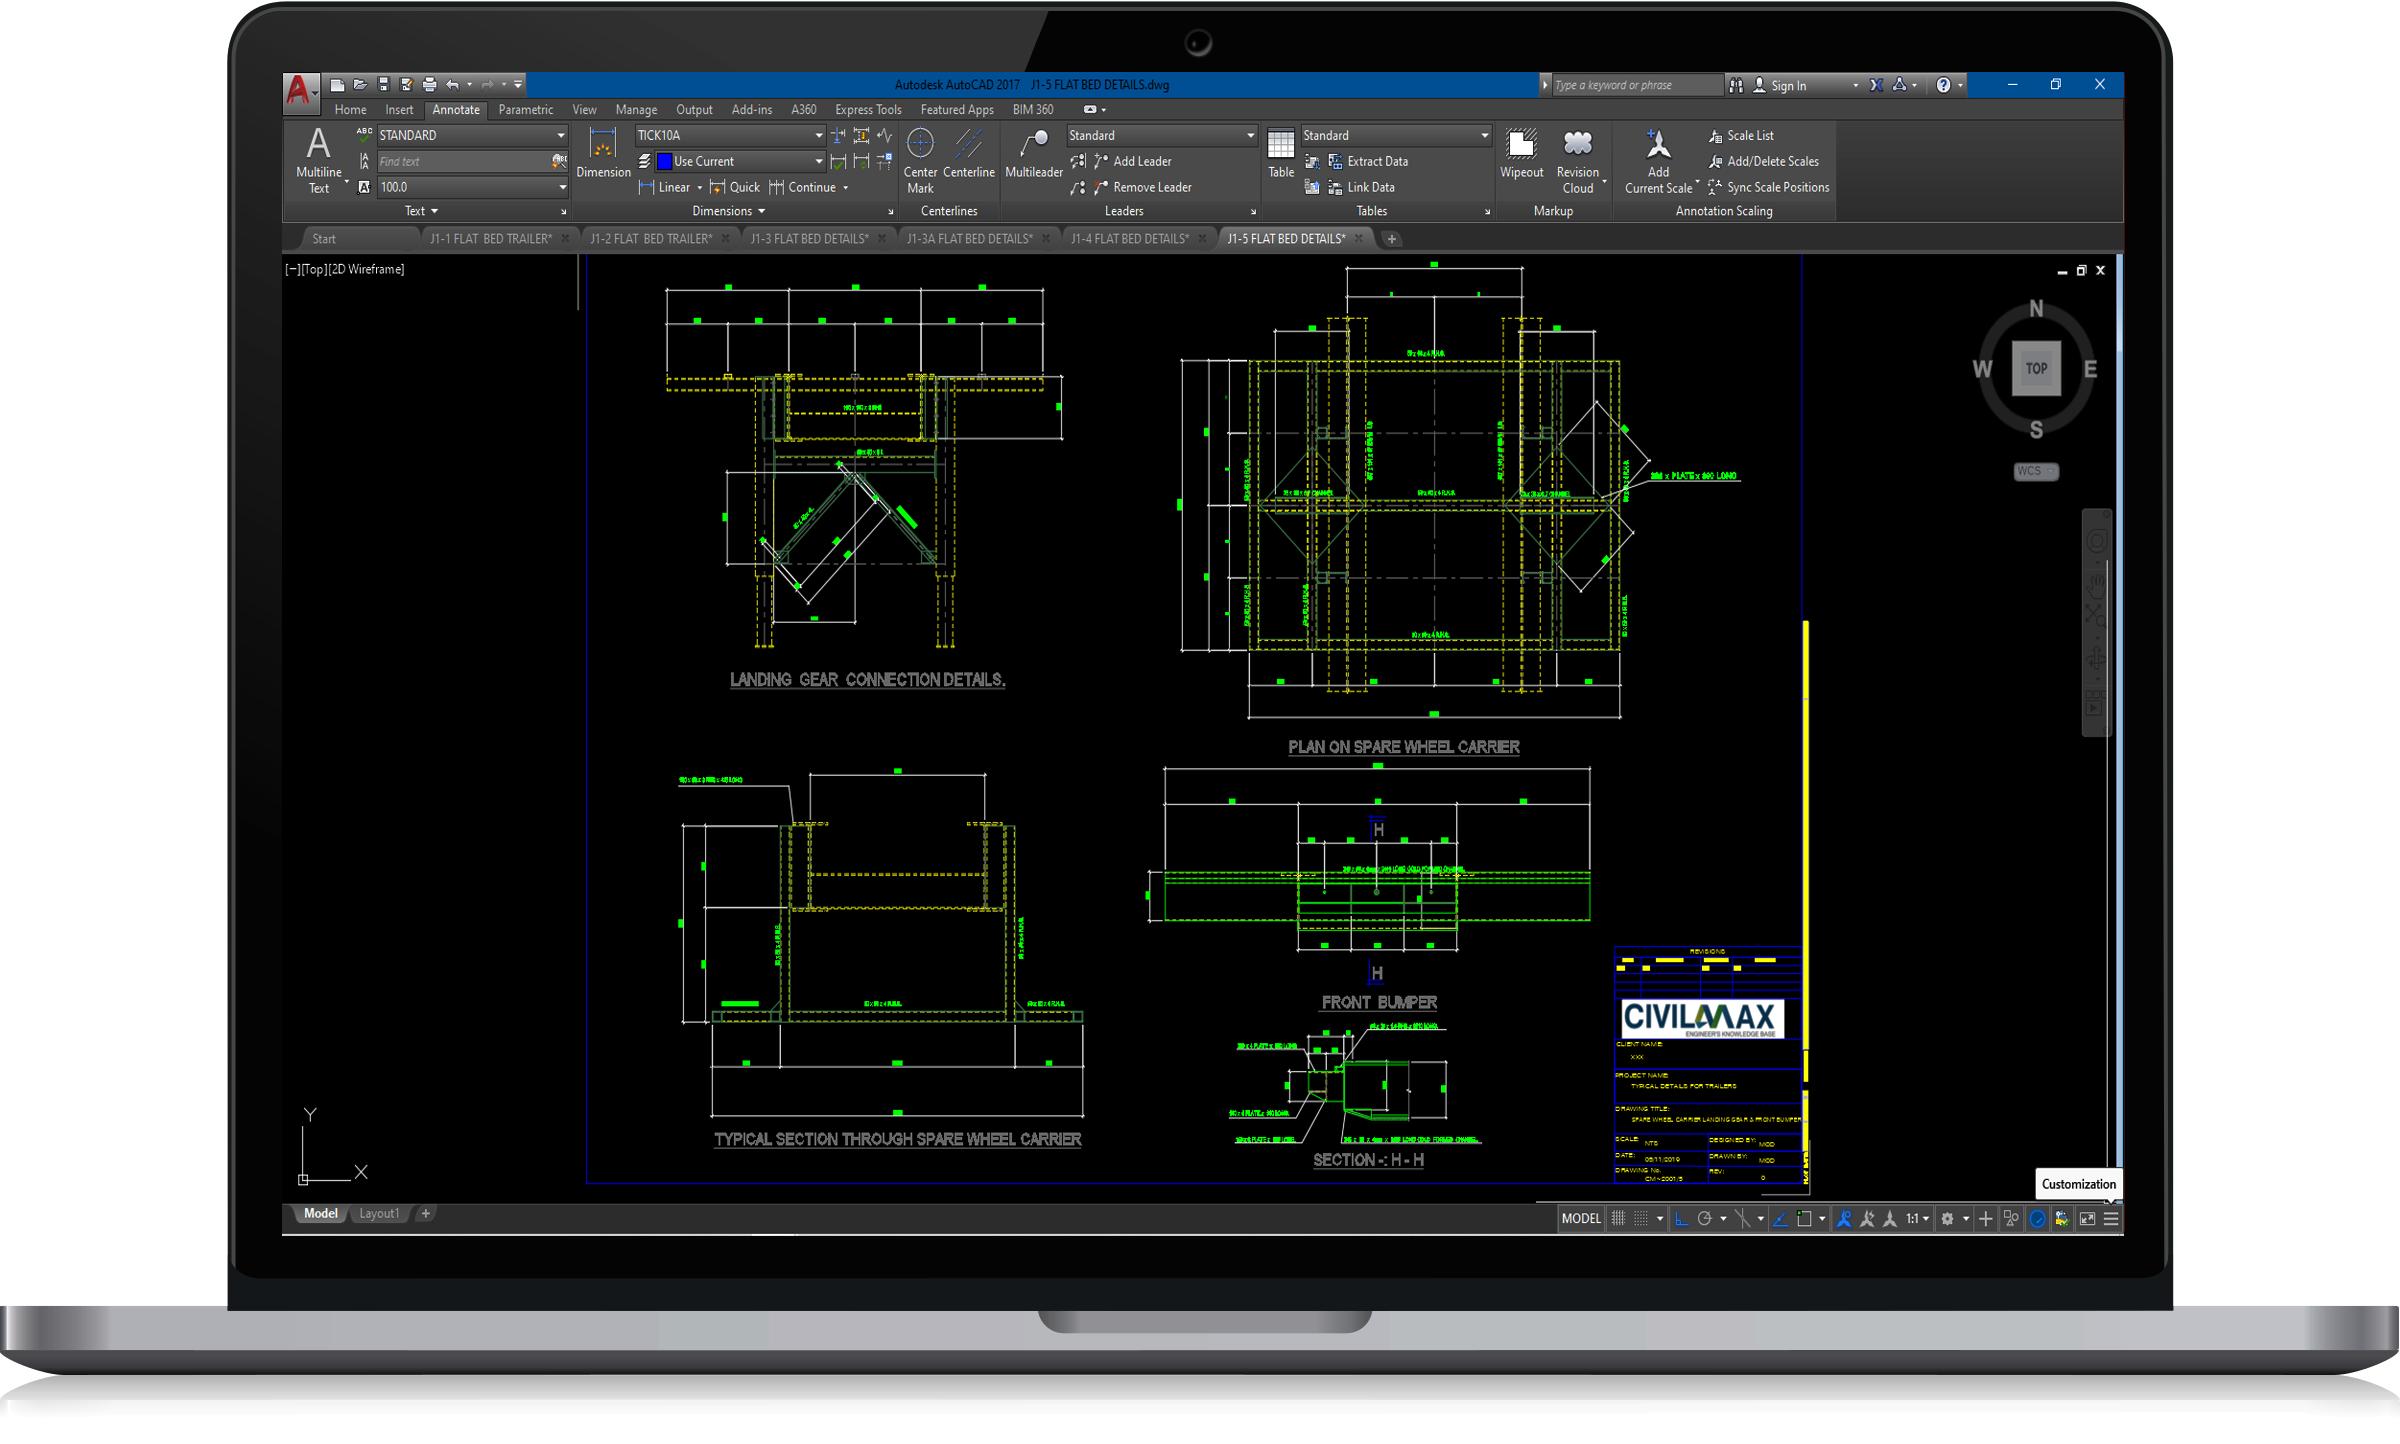
Task: Open Workspace Switching gear in status bar
Action: point(1947,1218)
